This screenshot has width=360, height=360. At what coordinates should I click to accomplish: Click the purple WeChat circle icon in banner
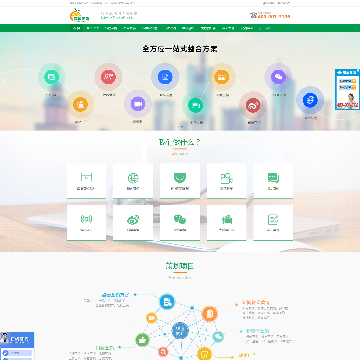(278, 77)
